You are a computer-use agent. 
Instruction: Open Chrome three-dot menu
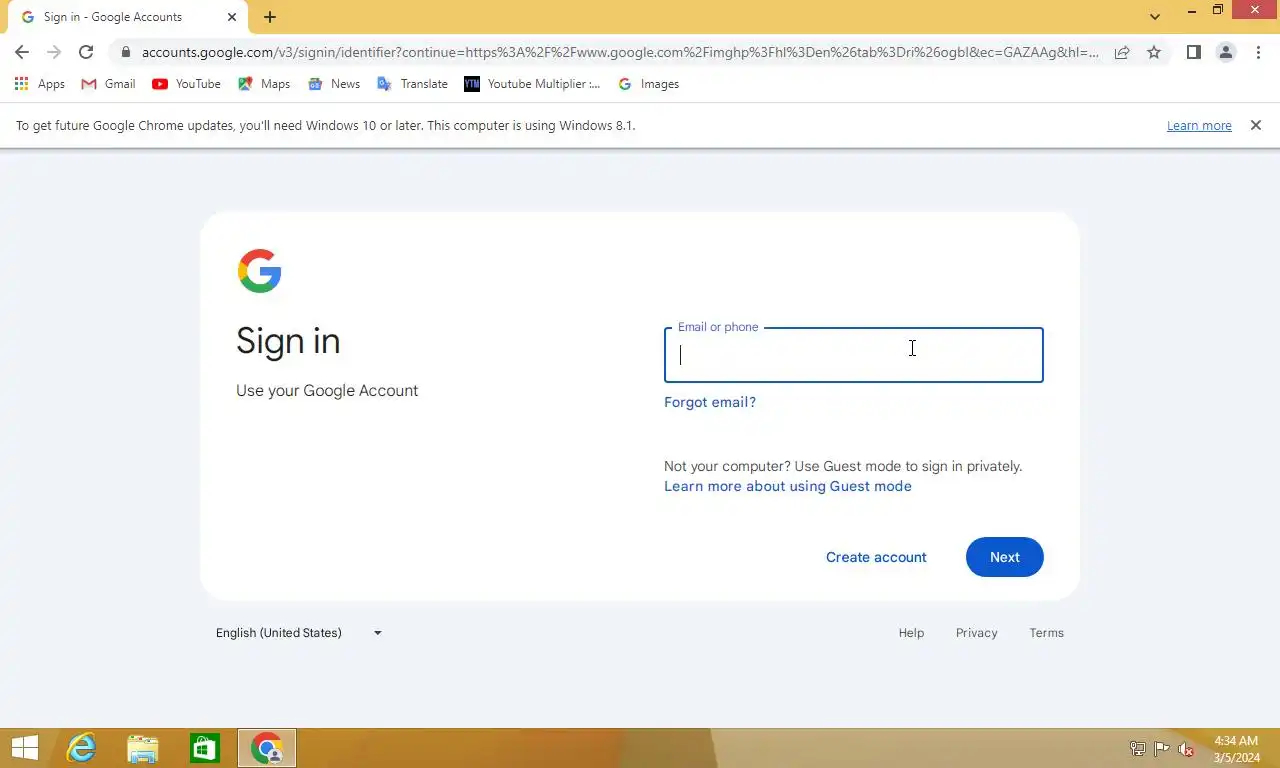[1258, 52]
